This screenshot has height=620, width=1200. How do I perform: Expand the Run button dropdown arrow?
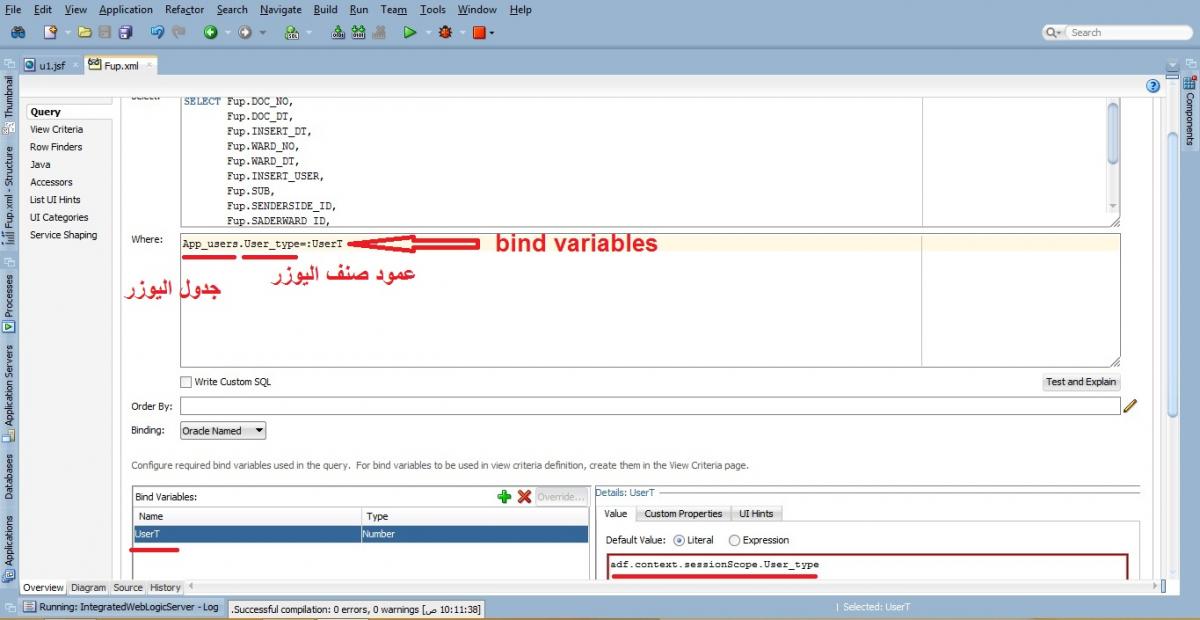pos(427,33)
